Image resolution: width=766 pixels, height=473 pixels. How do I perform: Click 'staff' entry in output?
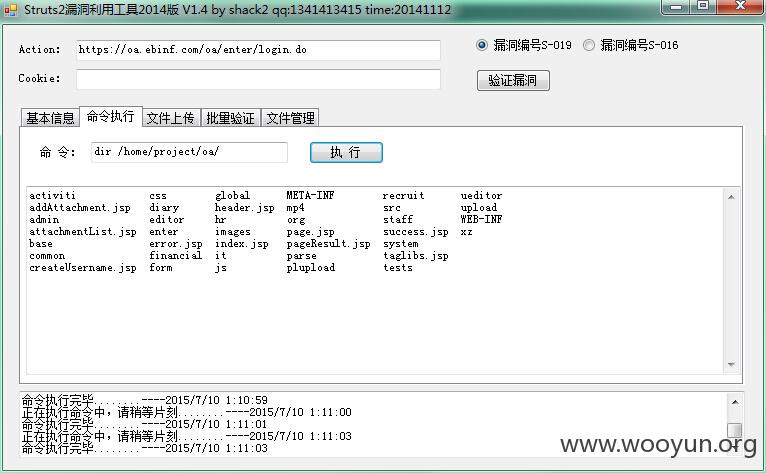coord(398,219)
